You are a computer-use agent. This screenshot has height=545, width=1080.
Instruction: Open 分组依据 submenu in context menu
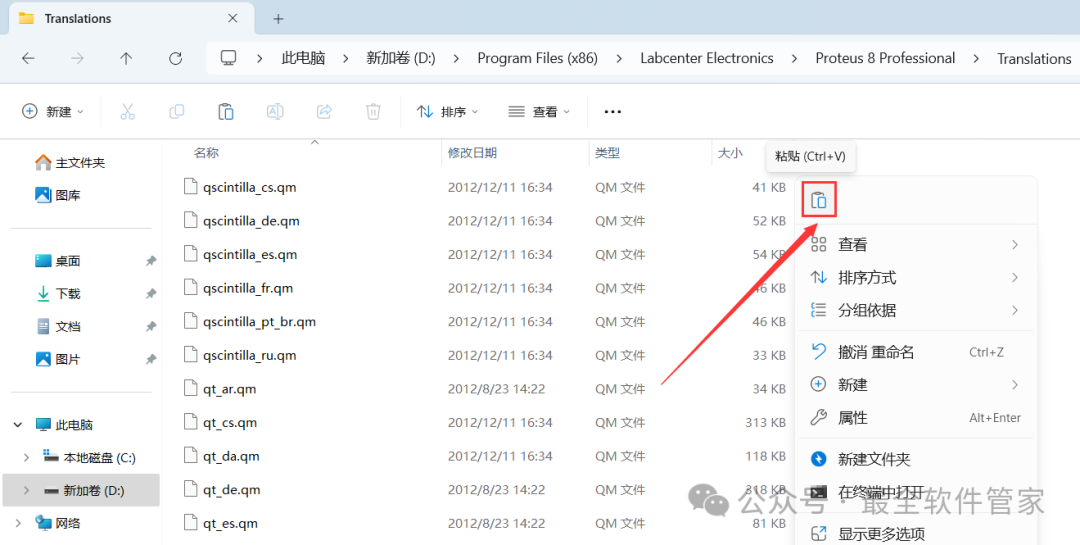coord(867,310)
